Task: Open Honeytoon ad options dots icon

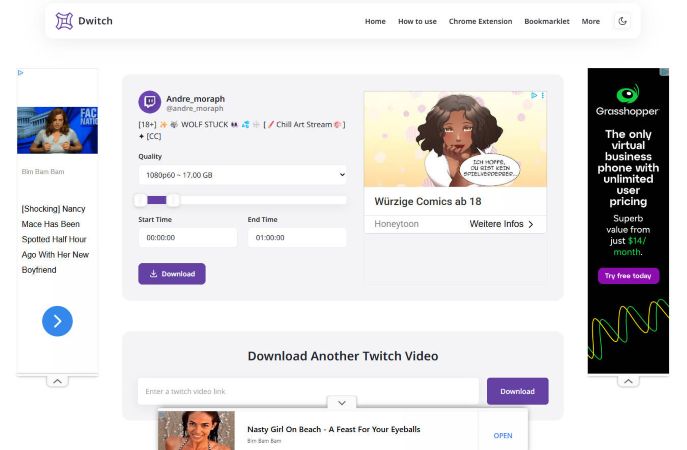Action: (x=542, y=95)
